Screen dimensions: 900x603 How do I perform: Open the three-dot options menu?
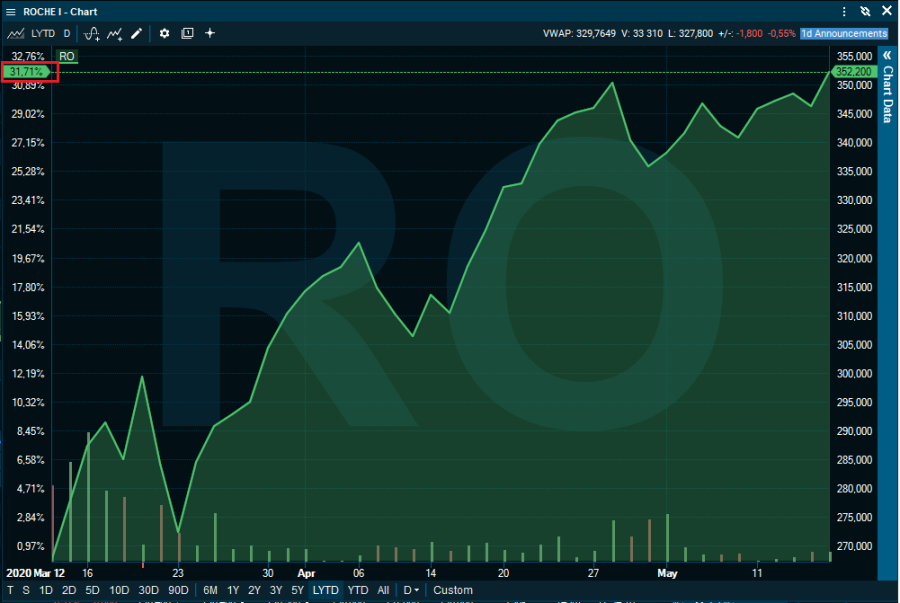tap(845, 12)
